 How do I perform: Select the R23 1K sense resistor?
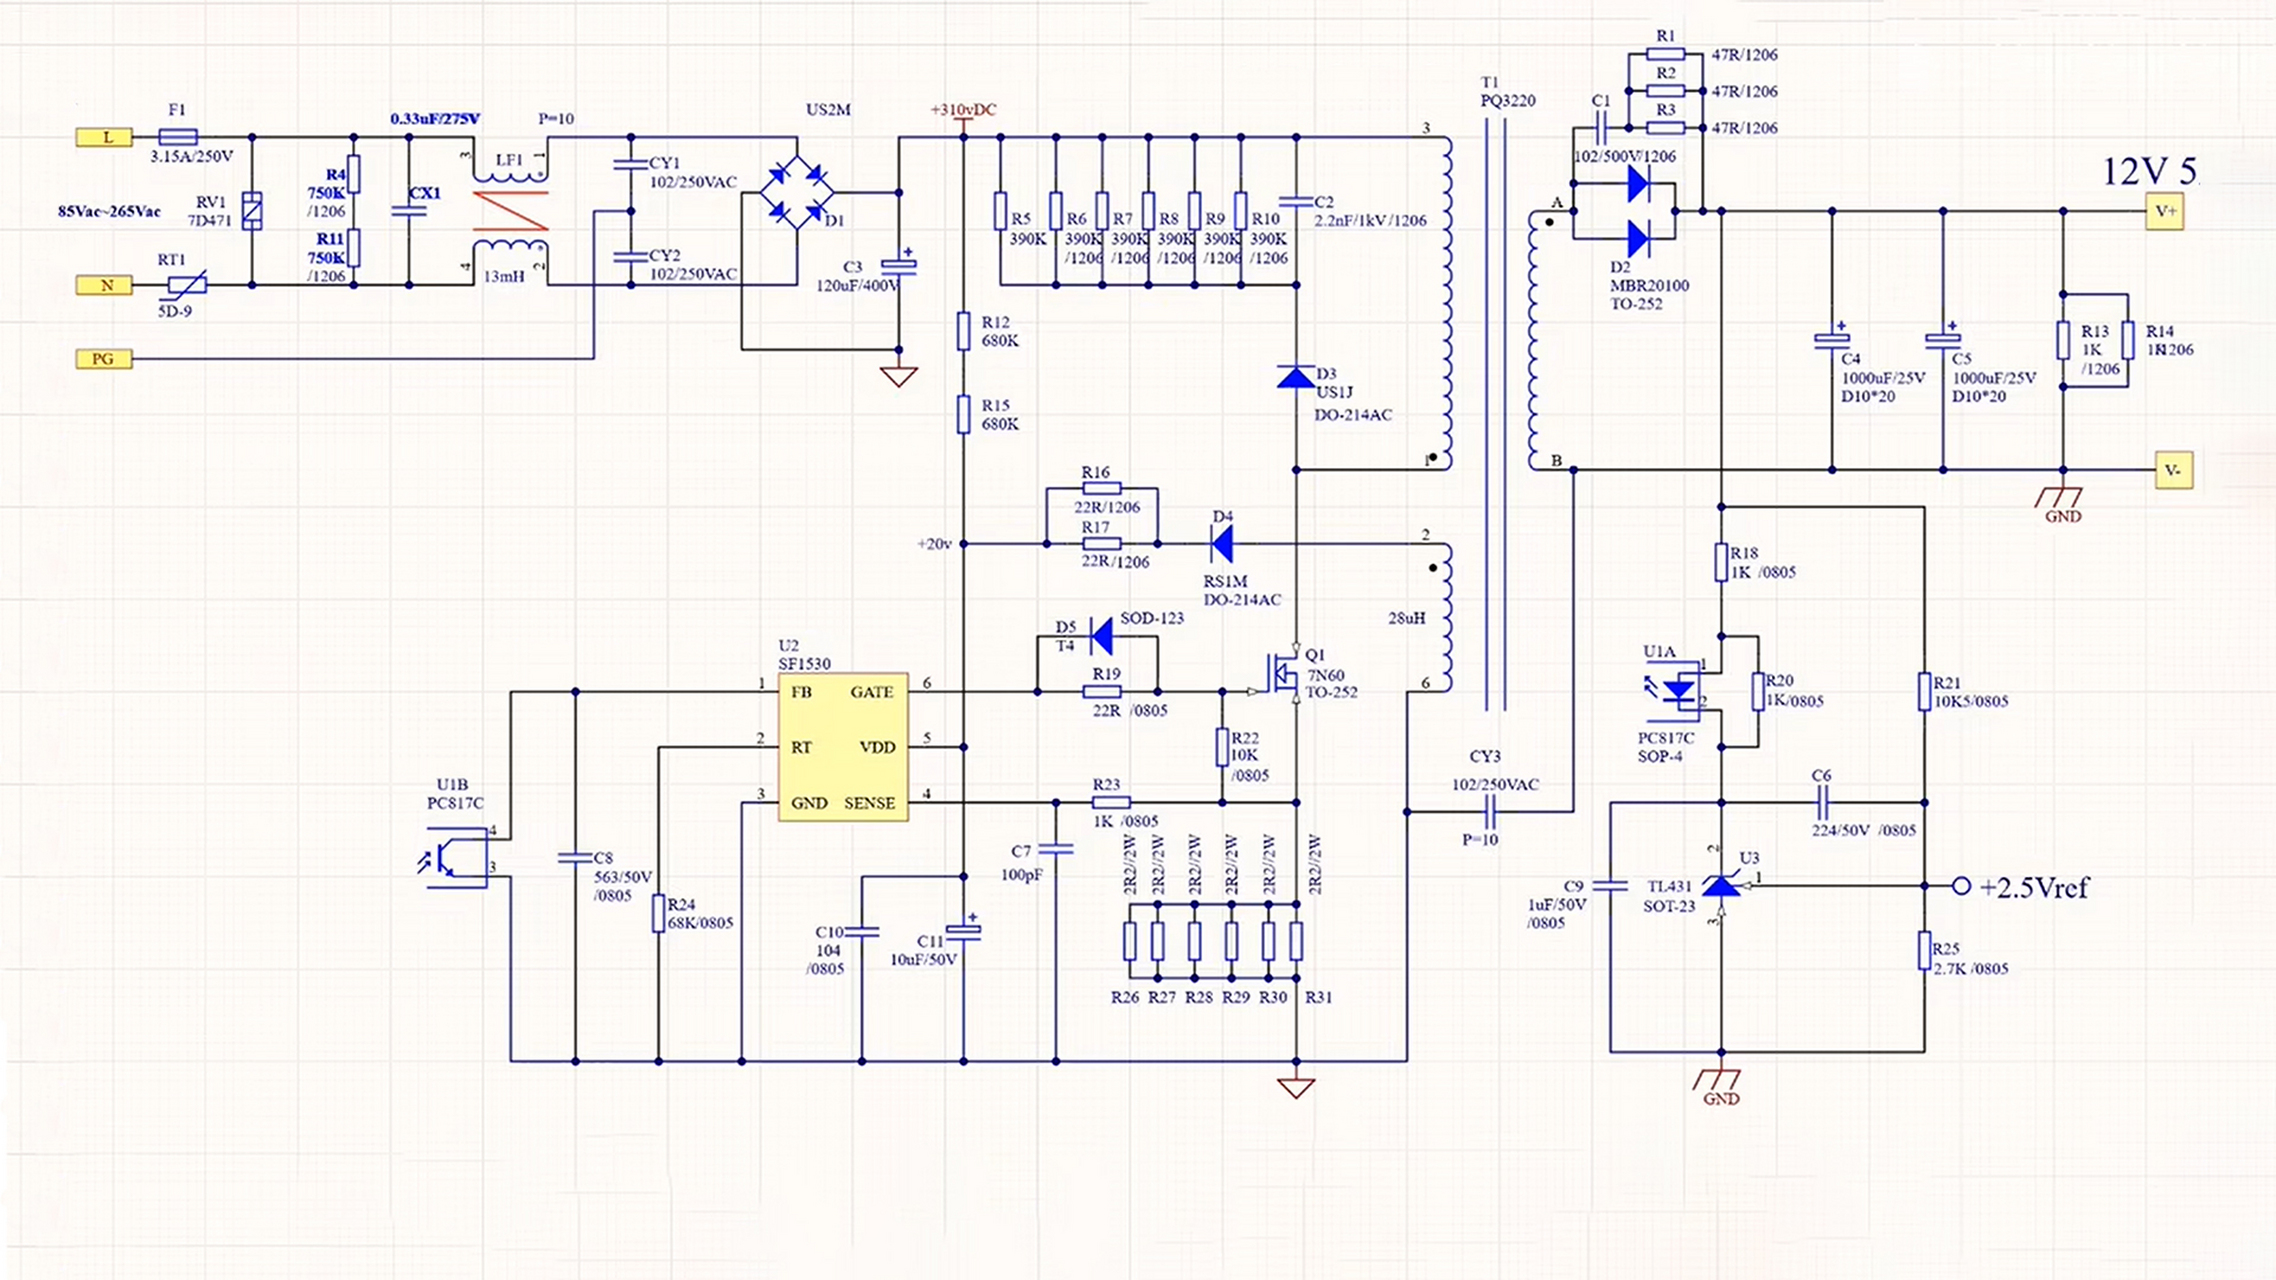1110,802
